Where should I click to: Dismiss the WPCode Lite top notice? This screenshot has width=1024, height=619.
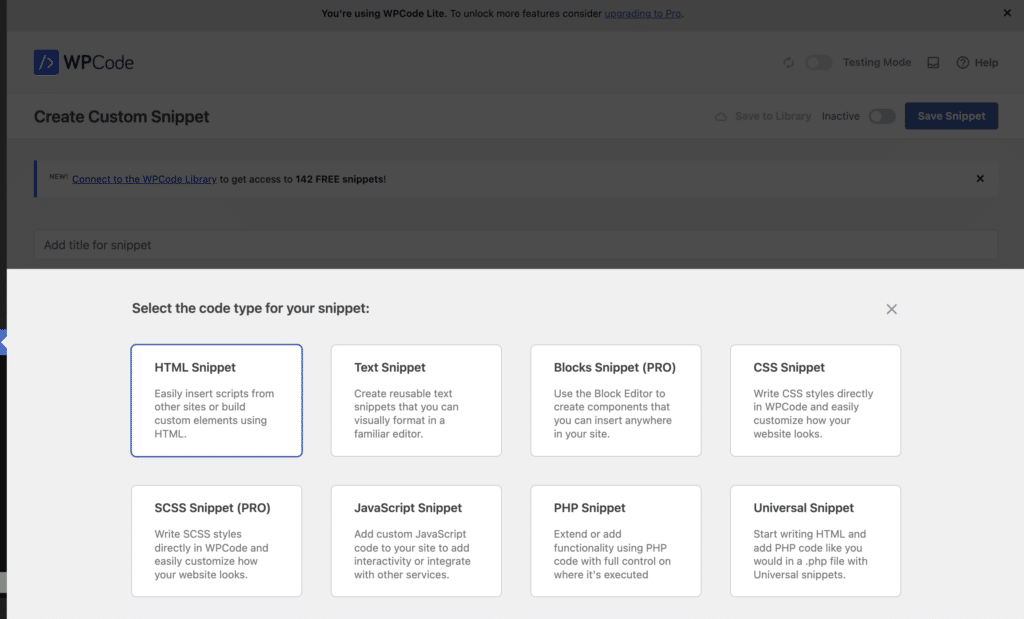point(1007,13)
